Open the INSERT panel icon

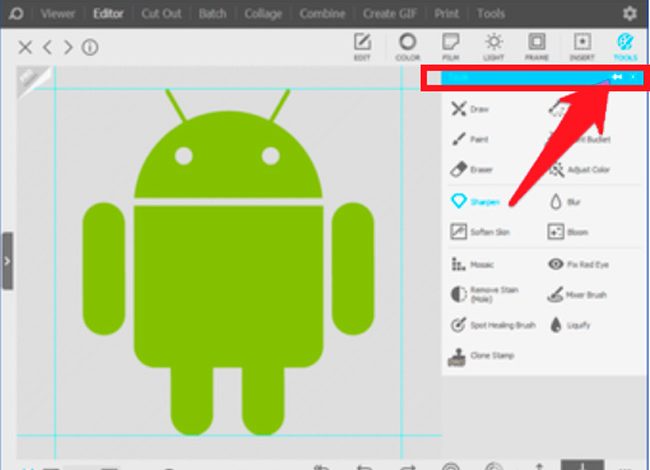582,46
